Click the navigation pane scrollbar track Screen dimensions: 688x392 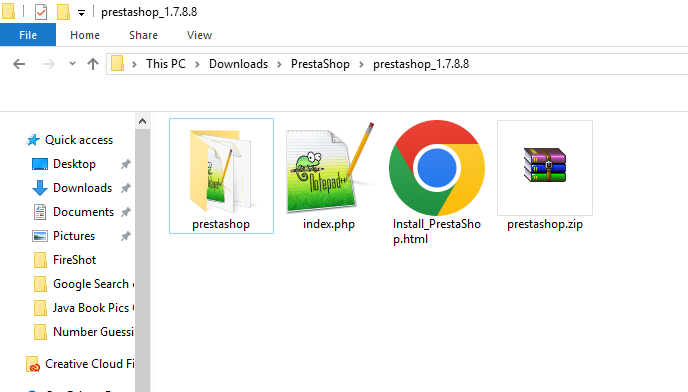[x=142, y=260]
